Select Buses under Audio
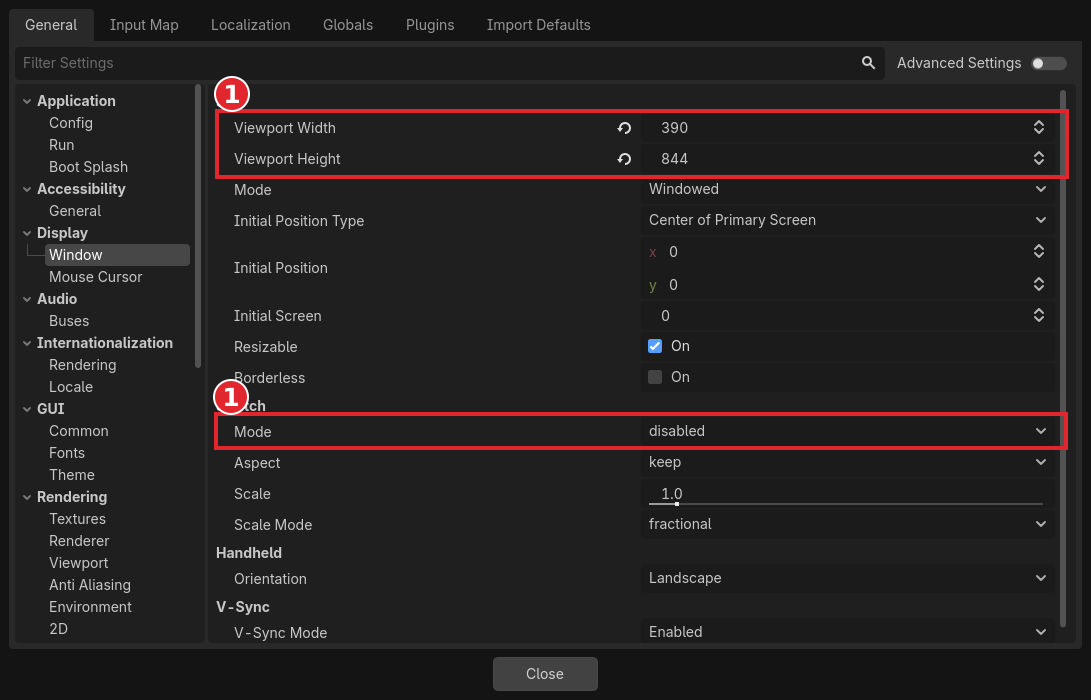1091x700 pixels. point(69,321)
